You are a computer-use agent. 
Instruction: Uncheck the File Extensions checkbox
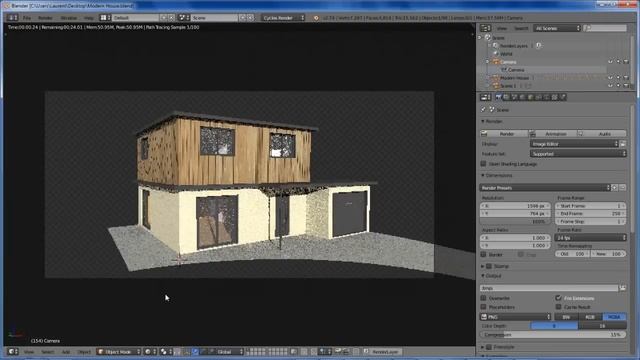click(x=558, y=298)
